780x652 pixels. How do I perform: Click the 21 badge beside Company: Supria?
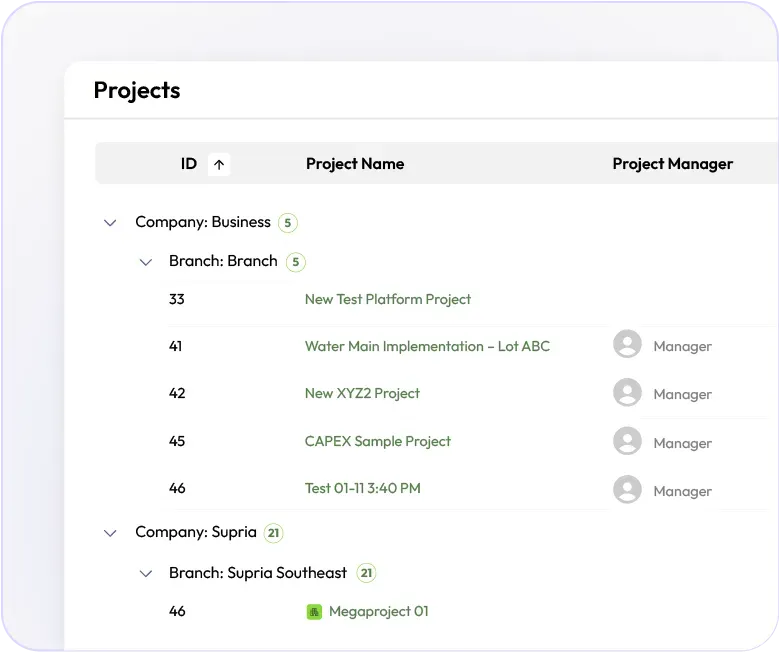(274, 533)
